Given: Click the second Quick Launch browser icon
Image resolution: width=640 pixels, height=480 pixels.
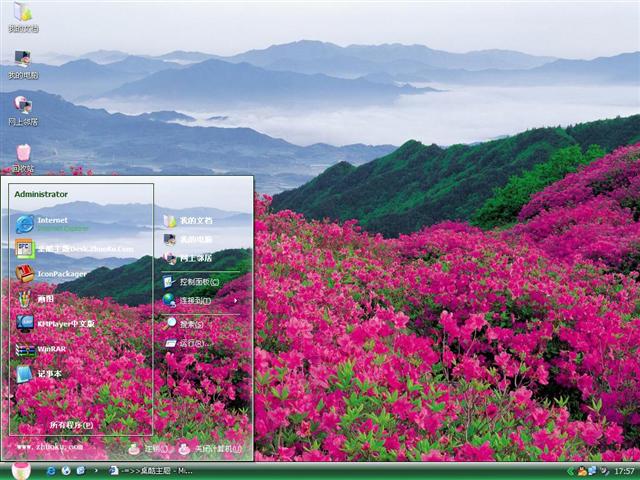Looking at the screenshot, I should [x=66, y=471].
